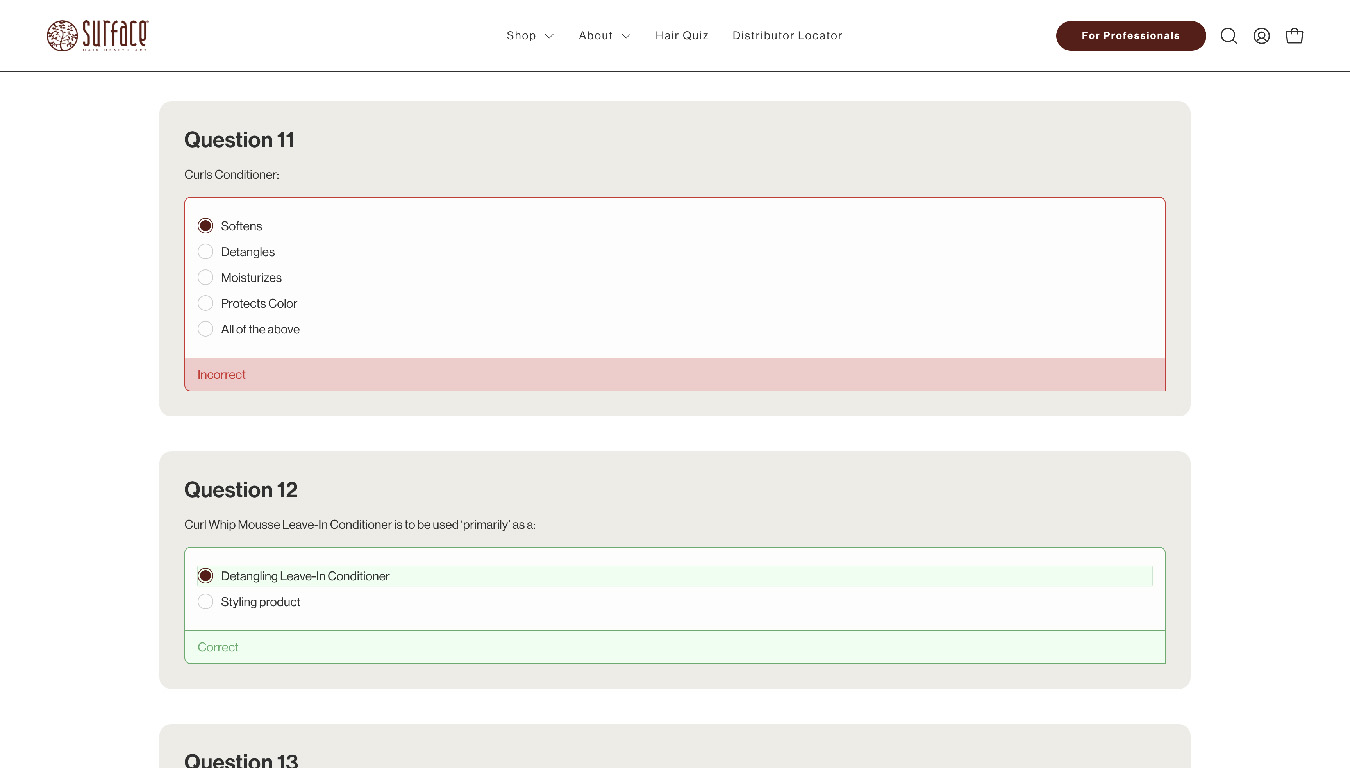The image size is (1350, 768).
Task: Select the Styling product option
Action: tap(205, 602)
